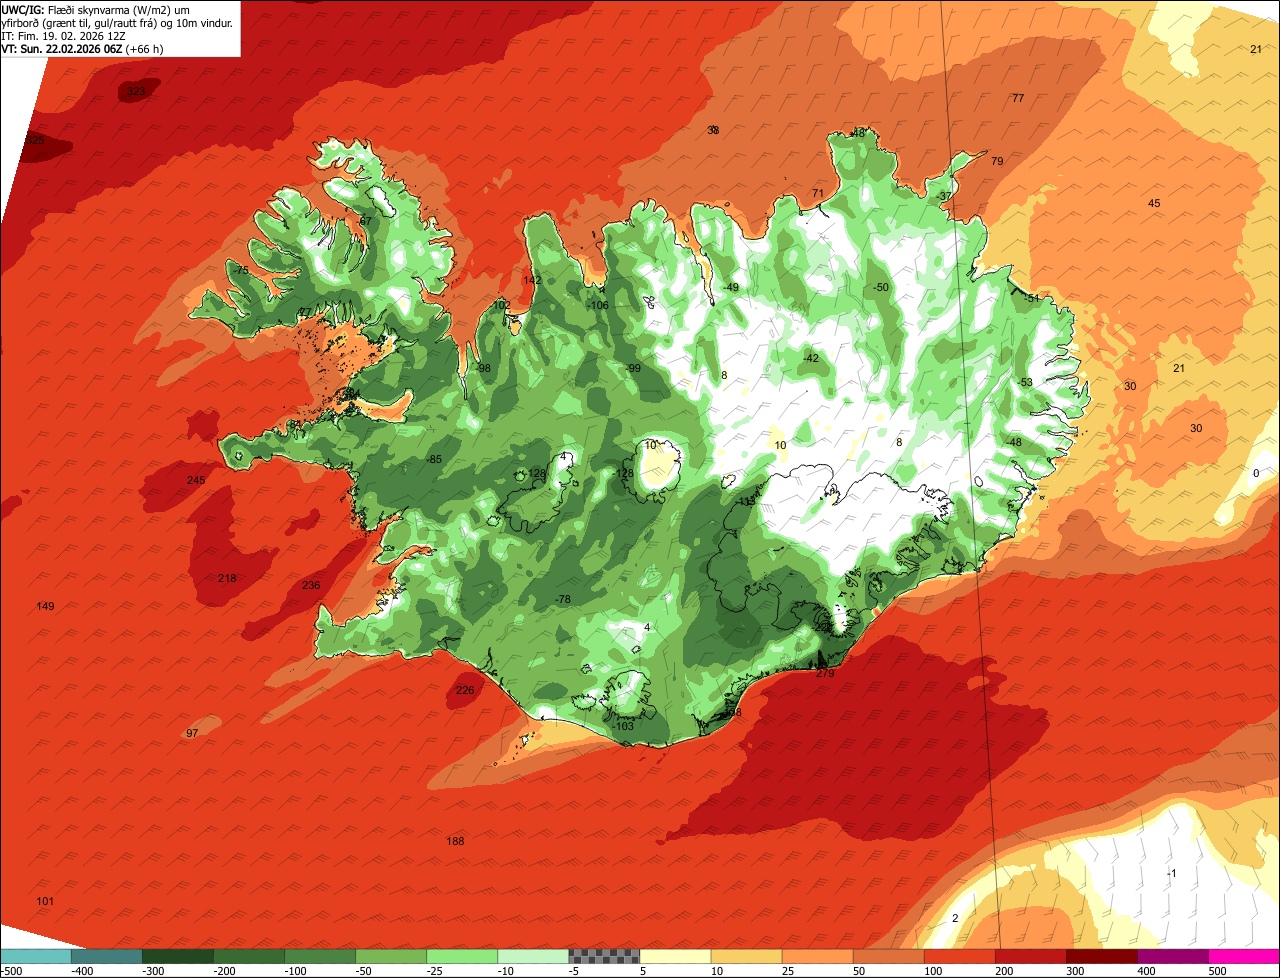Click the offshore value 236

[311, 585]
